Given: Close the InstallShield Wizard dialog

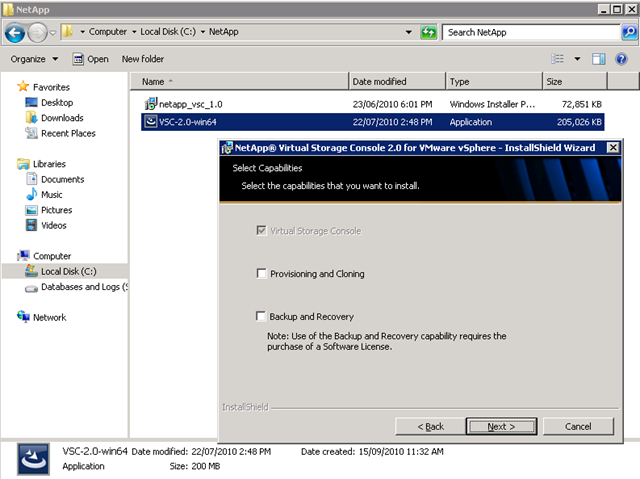Looking at the screenshot, I should pos(613,148).
